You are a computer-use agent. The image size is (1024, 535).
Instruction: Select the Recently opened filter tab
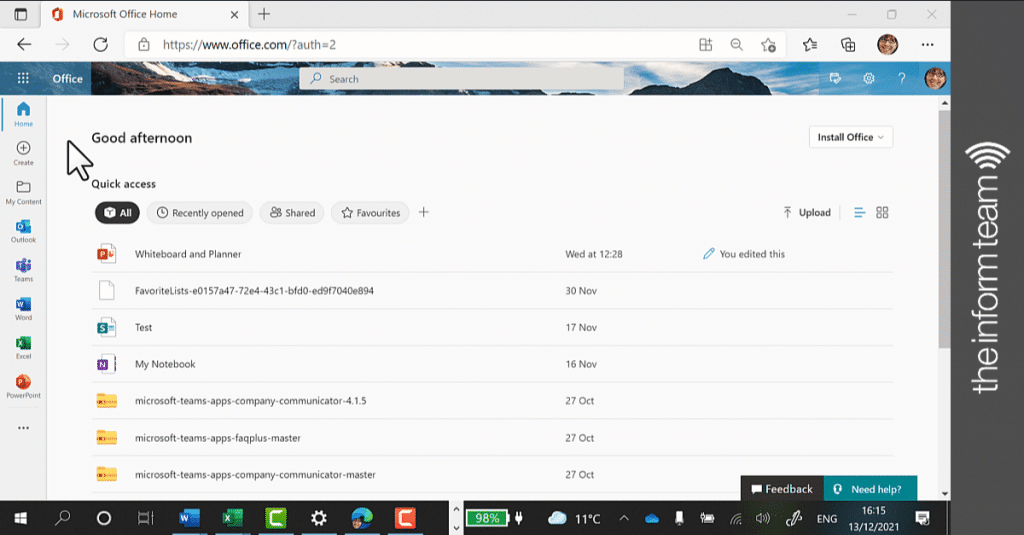[x=200, y=212]
